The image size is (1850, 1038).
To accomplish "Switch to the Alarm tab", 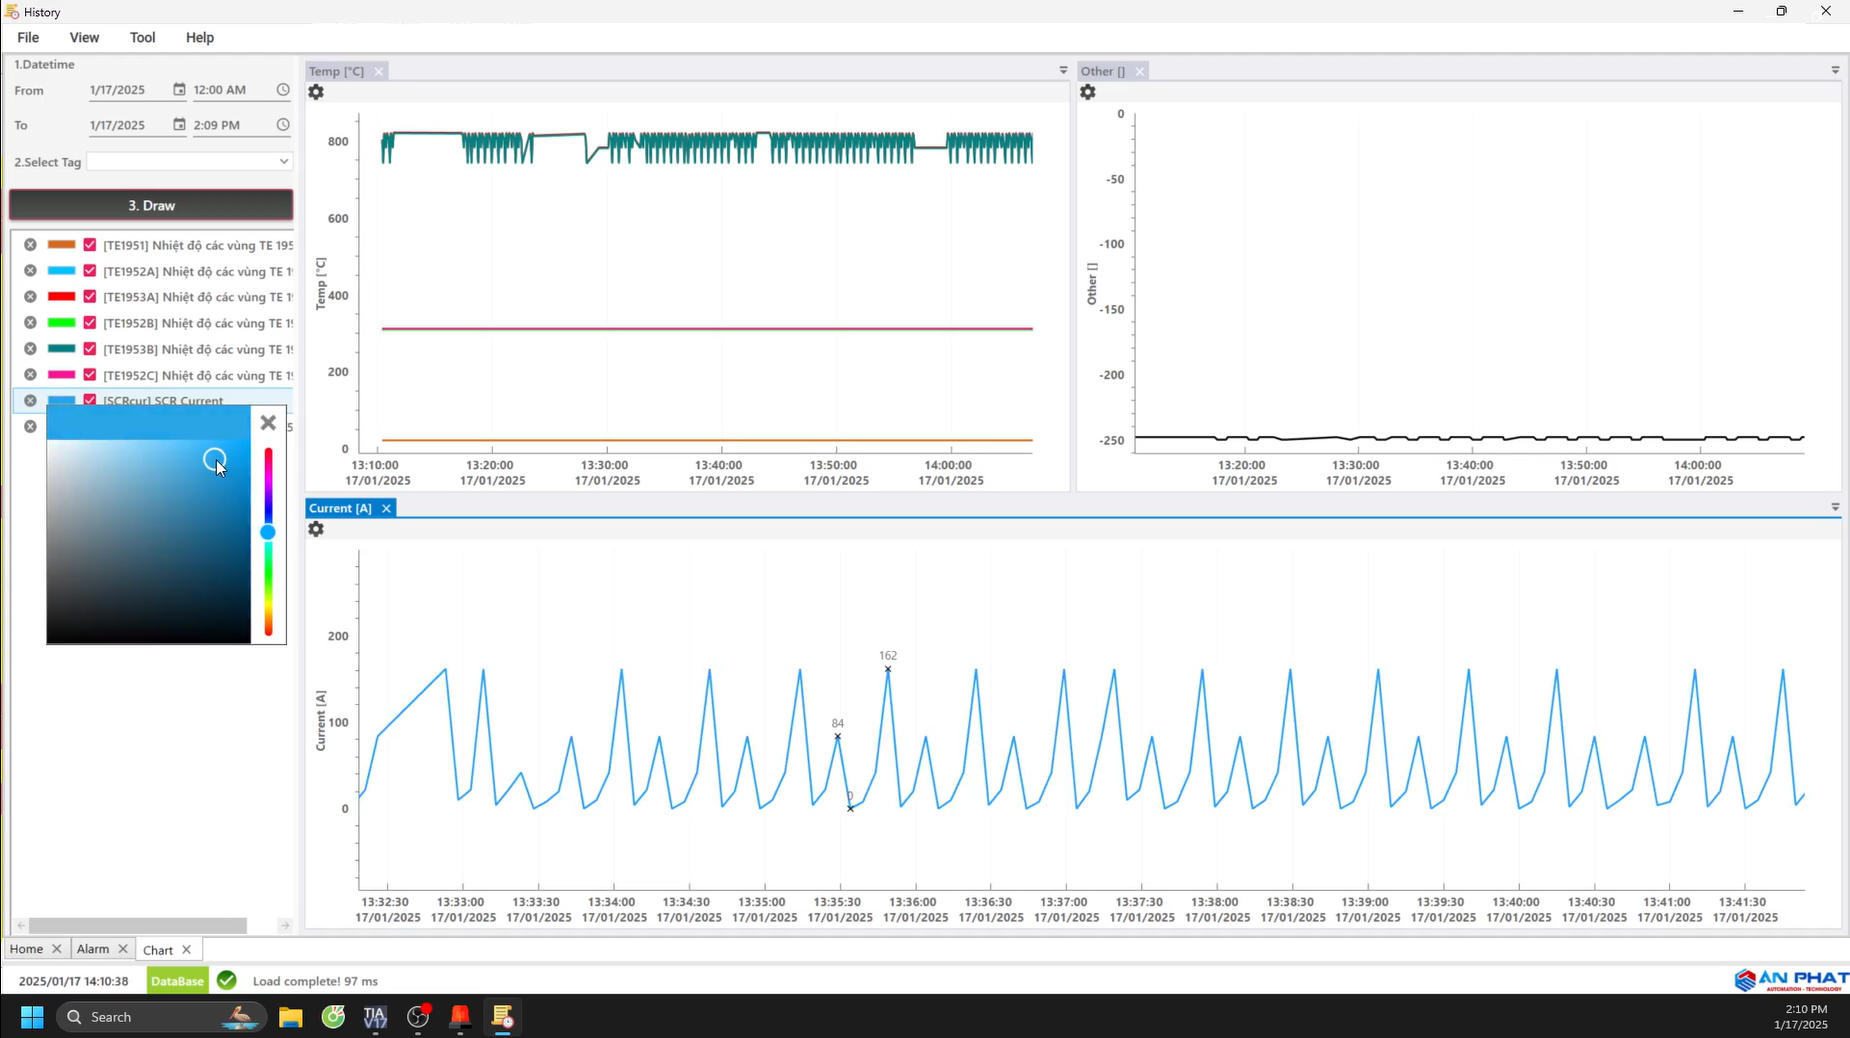I will [x=93, y=949].
